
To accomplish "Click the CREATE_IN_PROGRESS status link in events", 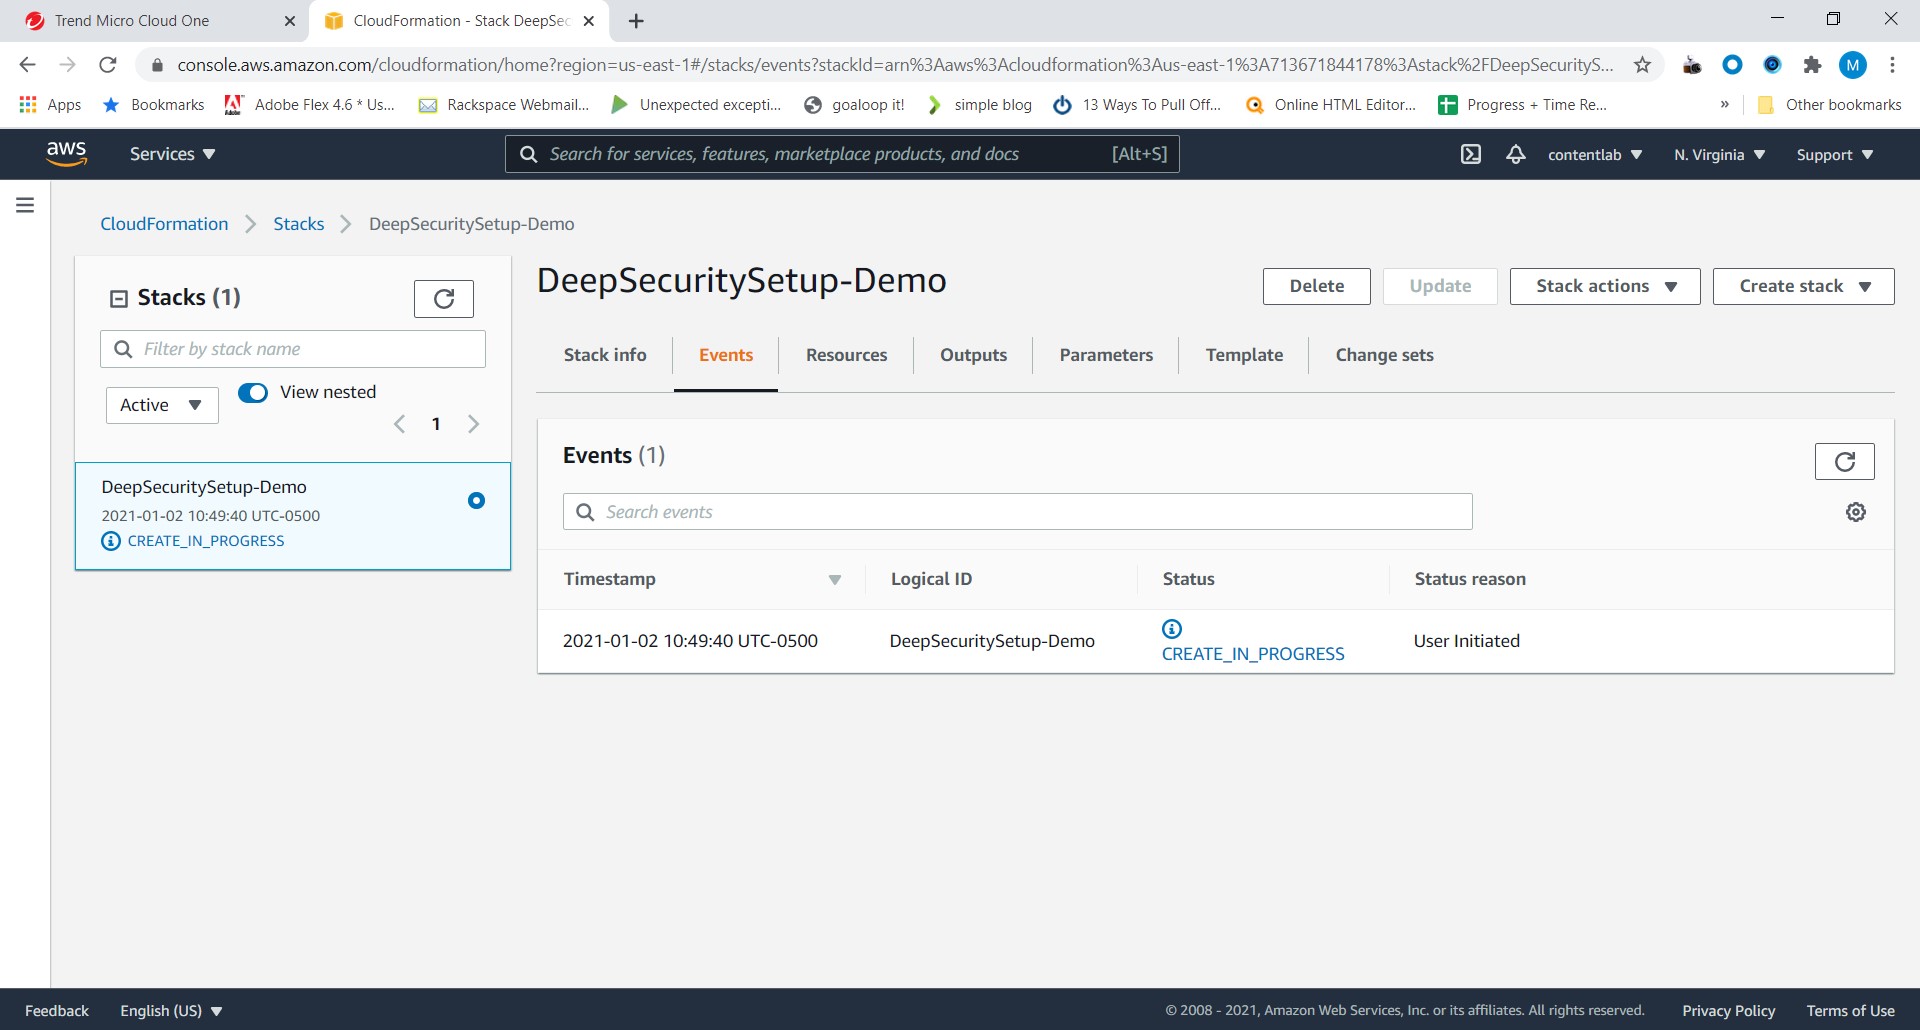I will coord(1253,654).
